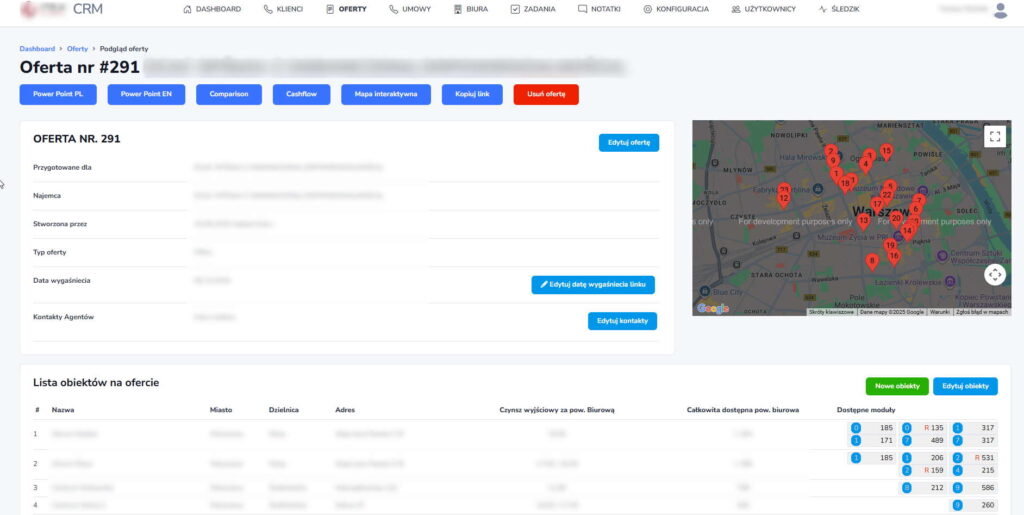Open the Dashboard menu item
Viewport: 1024px width, 515px height.
point(212,9)
